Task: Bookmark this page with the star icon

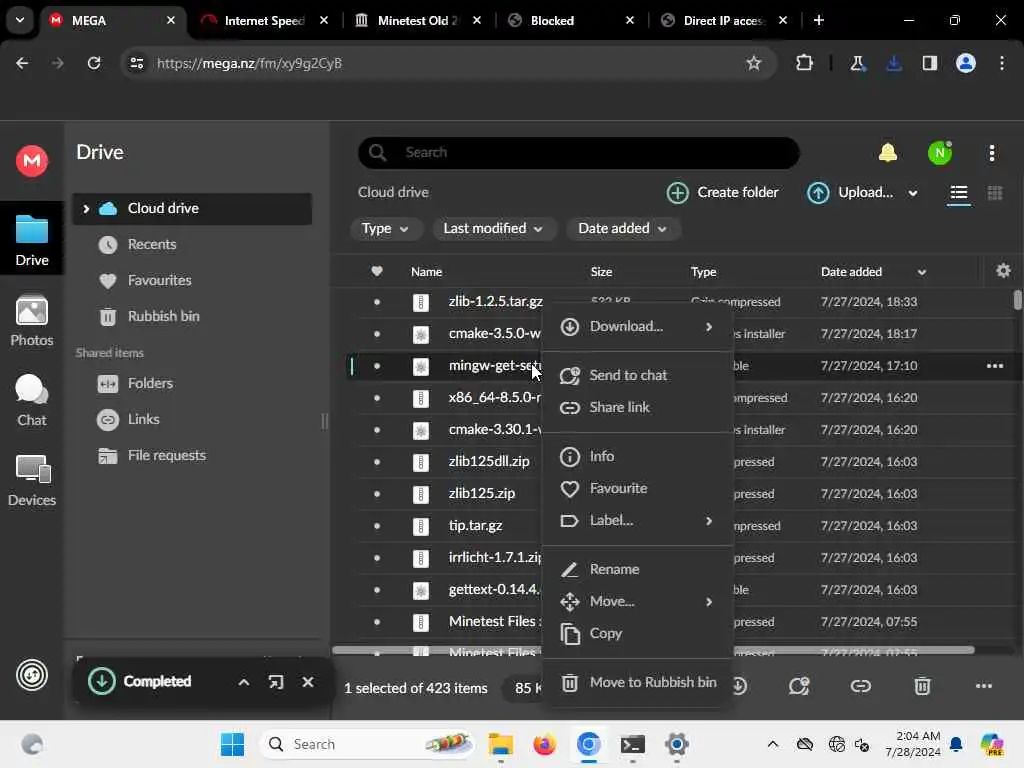Action: (754, 63)
